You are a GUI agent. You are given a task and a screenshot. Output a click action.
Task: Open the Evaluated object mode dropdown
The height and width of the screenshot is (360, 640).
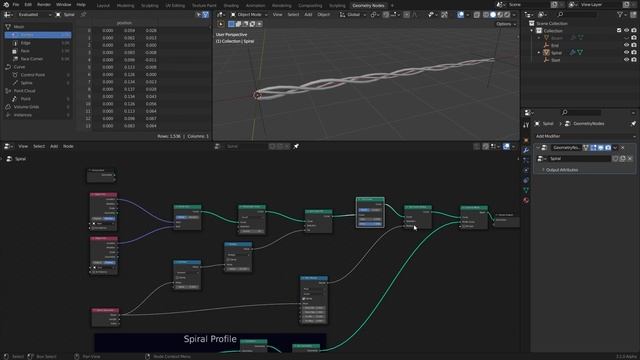34,15
